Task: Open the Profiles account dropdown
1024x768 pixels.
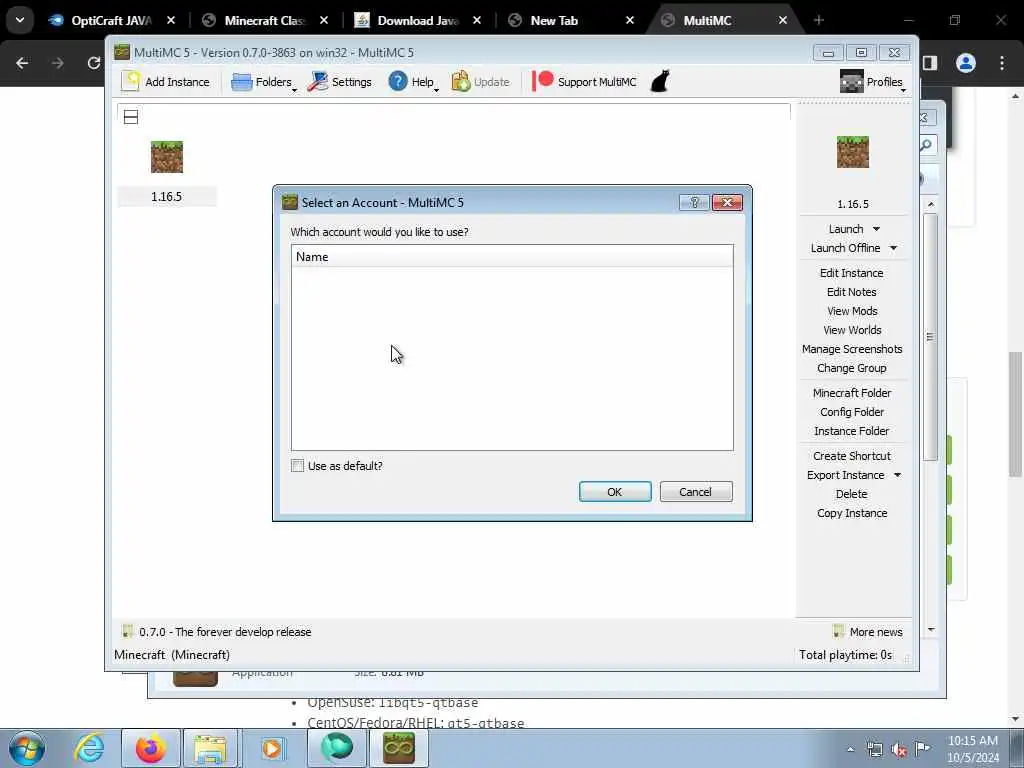Action: click(x=872, y=82)
